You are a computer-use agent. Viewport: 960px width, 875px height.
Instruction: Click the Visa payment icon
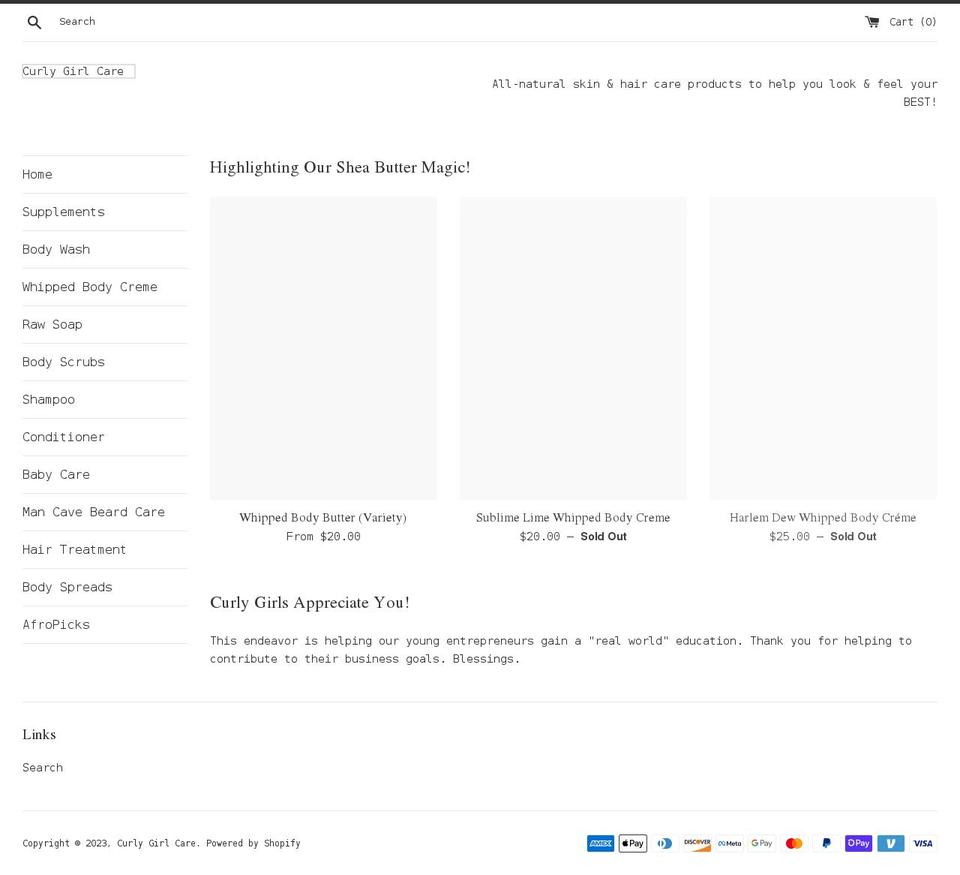coord(923,843)
